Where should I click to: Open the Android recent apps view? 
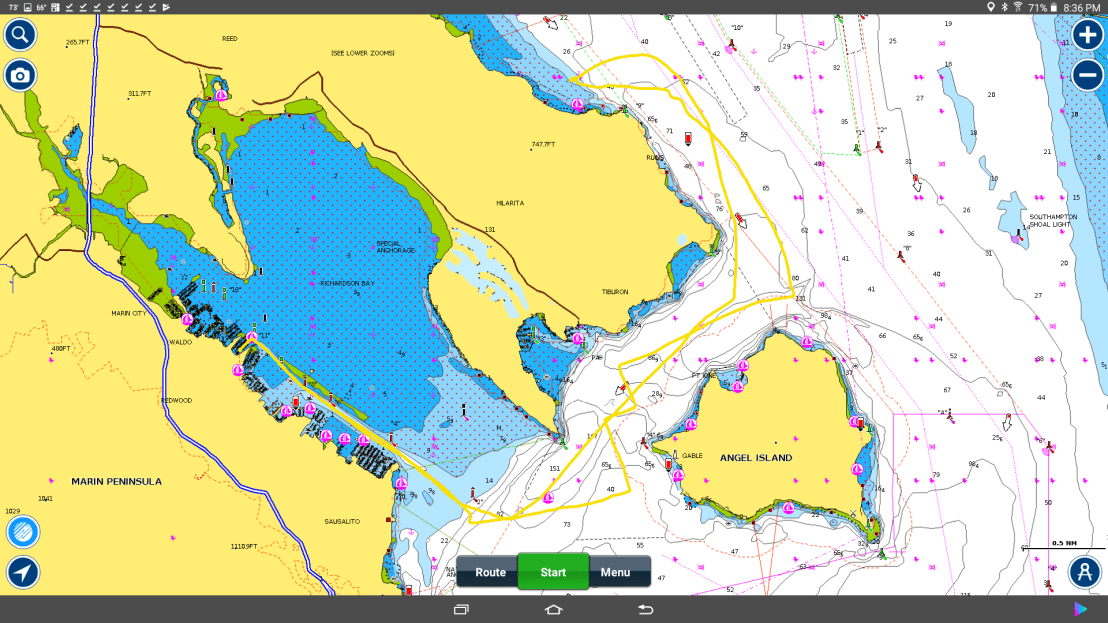tap(461, 609)
